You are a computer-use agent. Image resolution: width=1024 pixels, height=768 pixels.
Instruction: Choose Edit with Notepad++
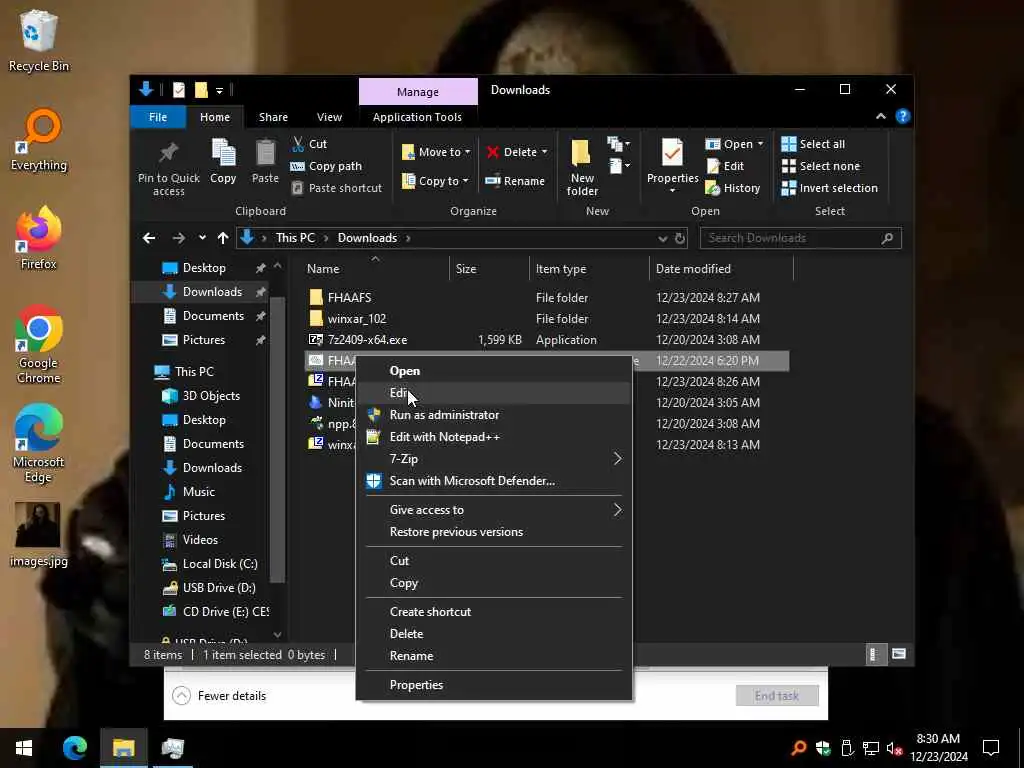pos(494,437)
